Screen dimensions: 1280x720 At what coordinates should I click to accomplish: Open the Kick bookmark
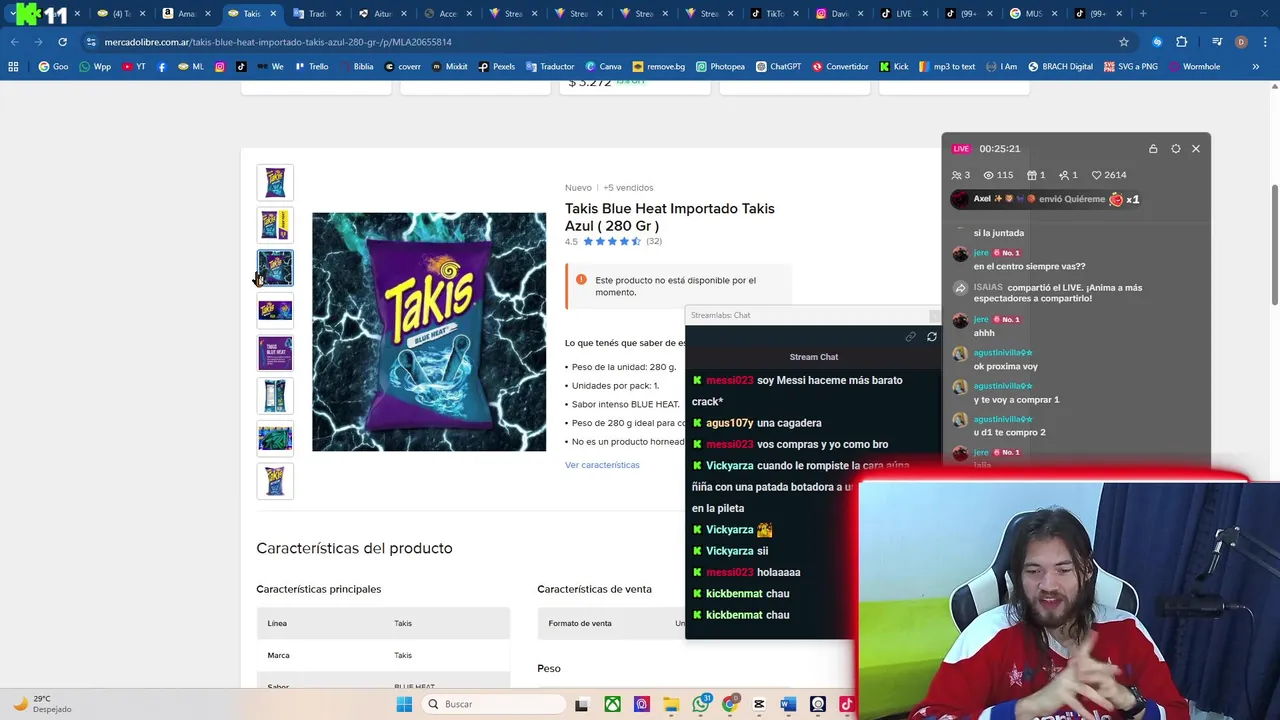point(894,67)
